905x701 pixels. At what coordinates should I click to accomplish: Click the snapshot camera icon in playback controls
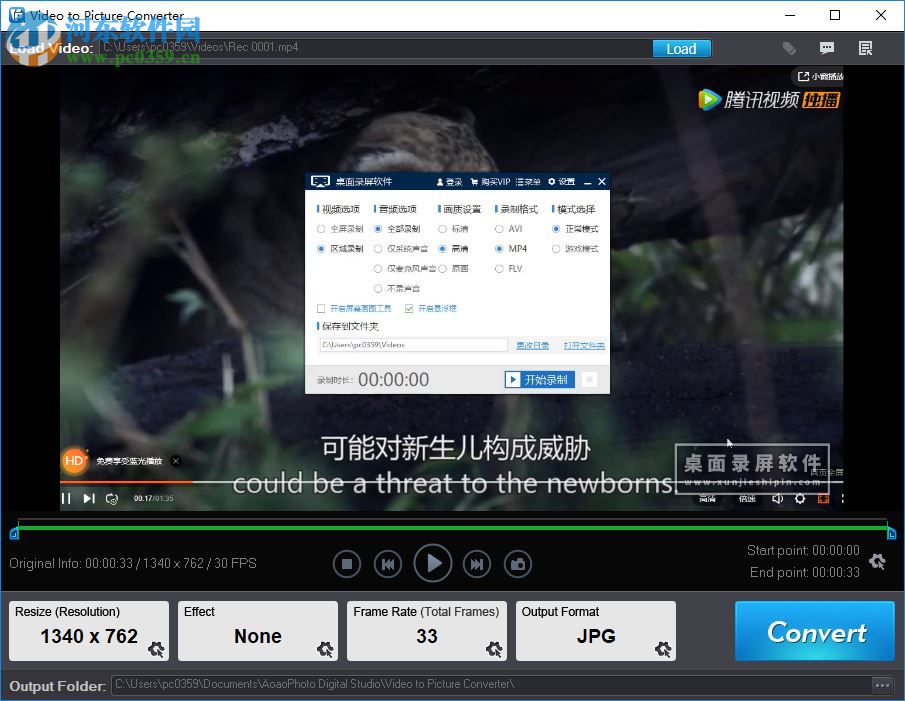517,564
